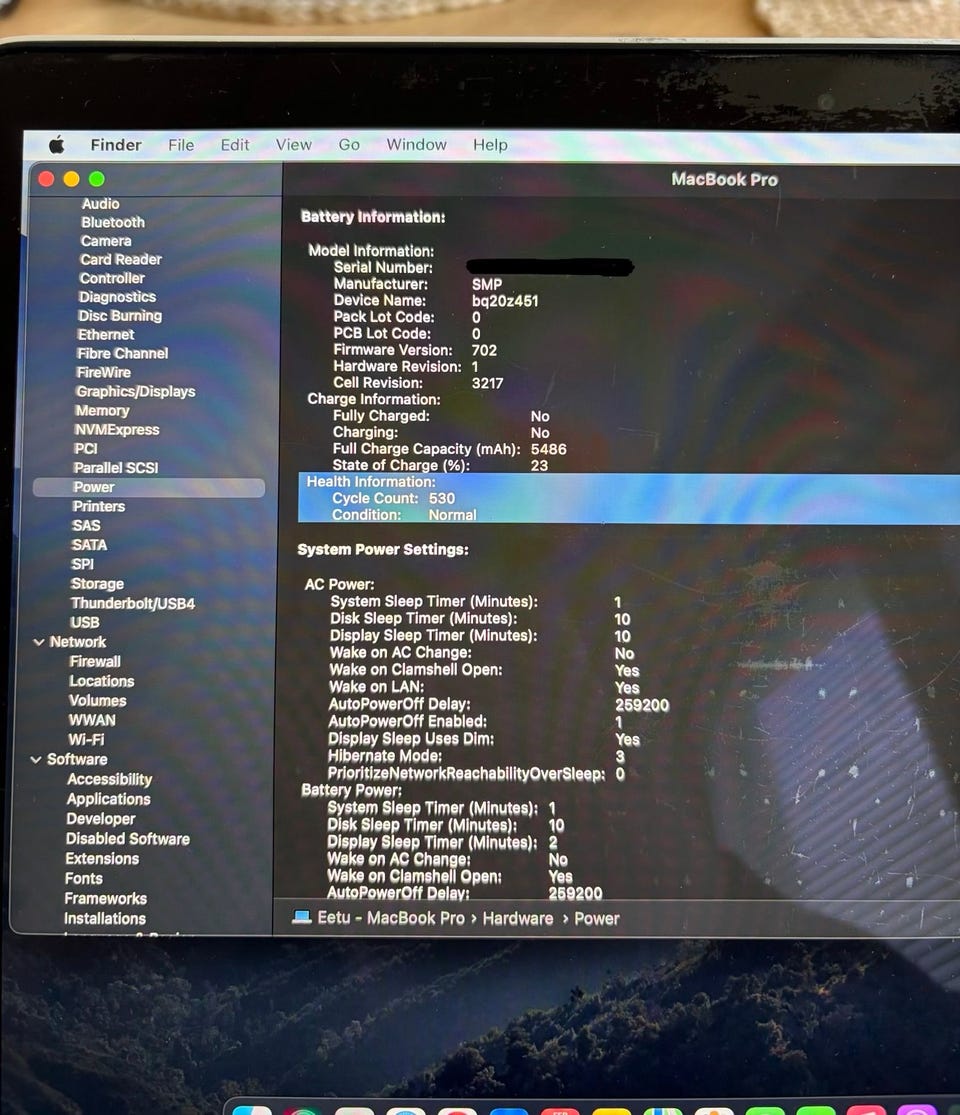Select the Network category label
This screenshot has height=1115, width=960.
click(78, 642)
